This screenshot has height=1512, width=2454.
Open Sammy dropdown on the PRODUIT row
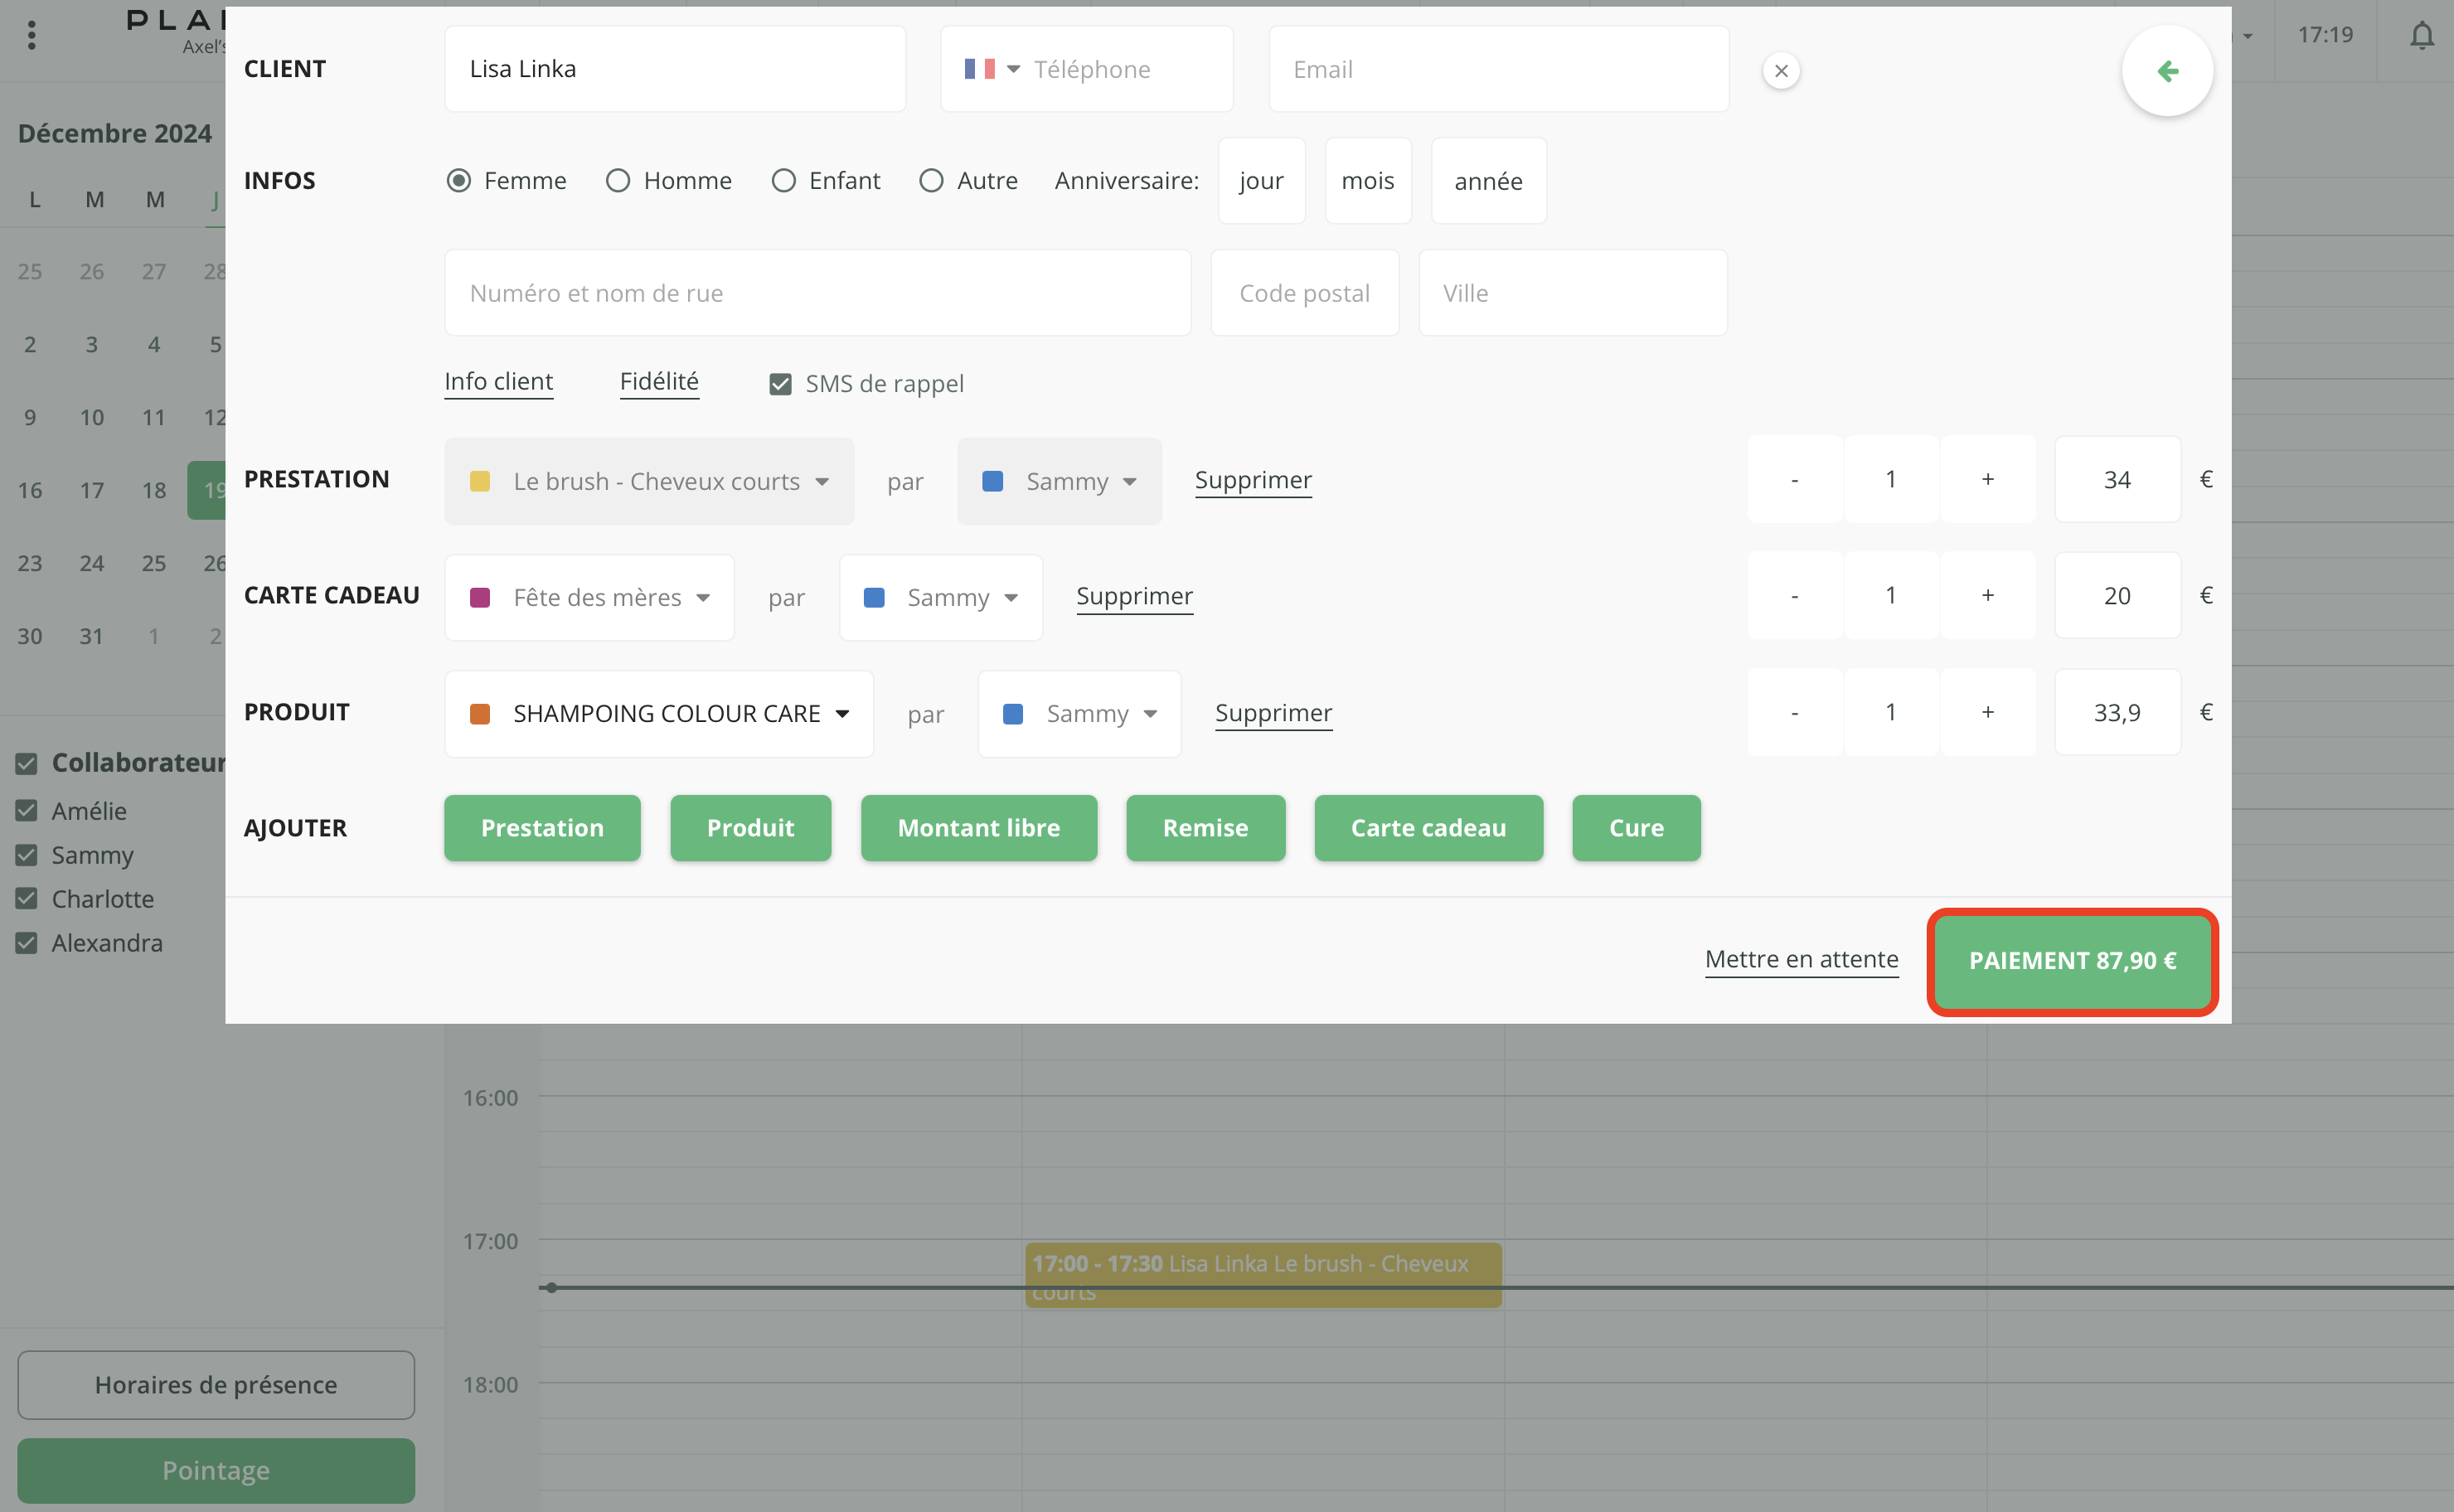click(x=1080, y=714)
